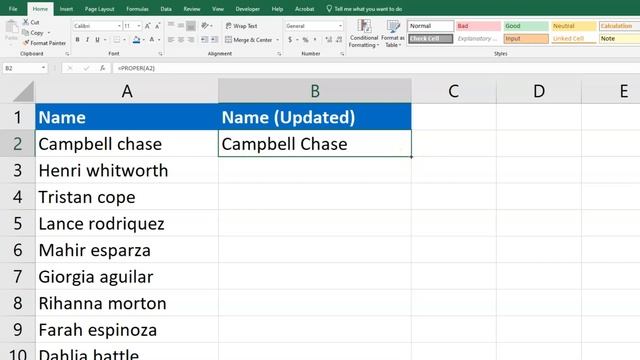Select Bottom Align icon

[191, 25]
